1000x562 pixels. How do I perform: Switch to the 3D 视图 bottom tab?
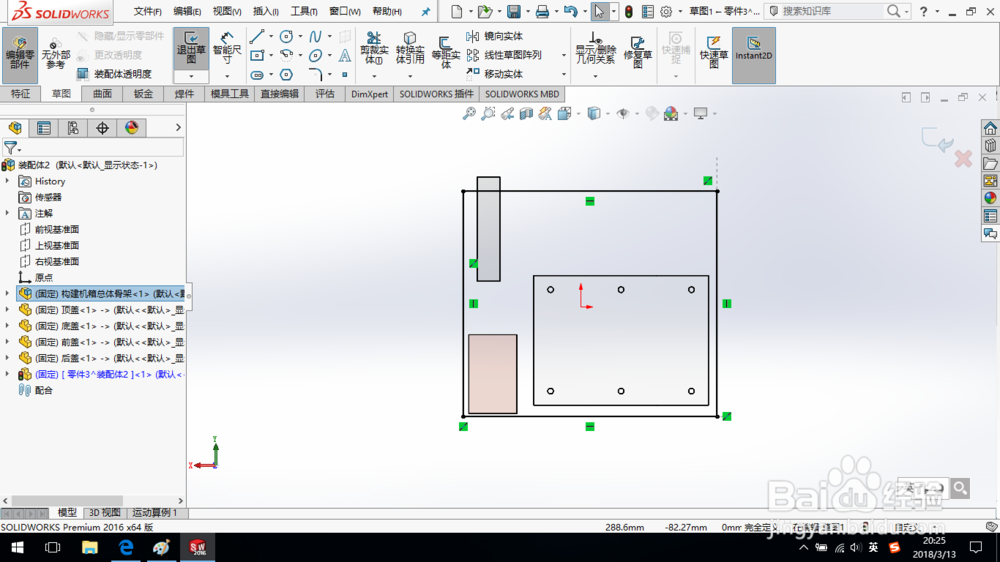[x=105, y=513]
